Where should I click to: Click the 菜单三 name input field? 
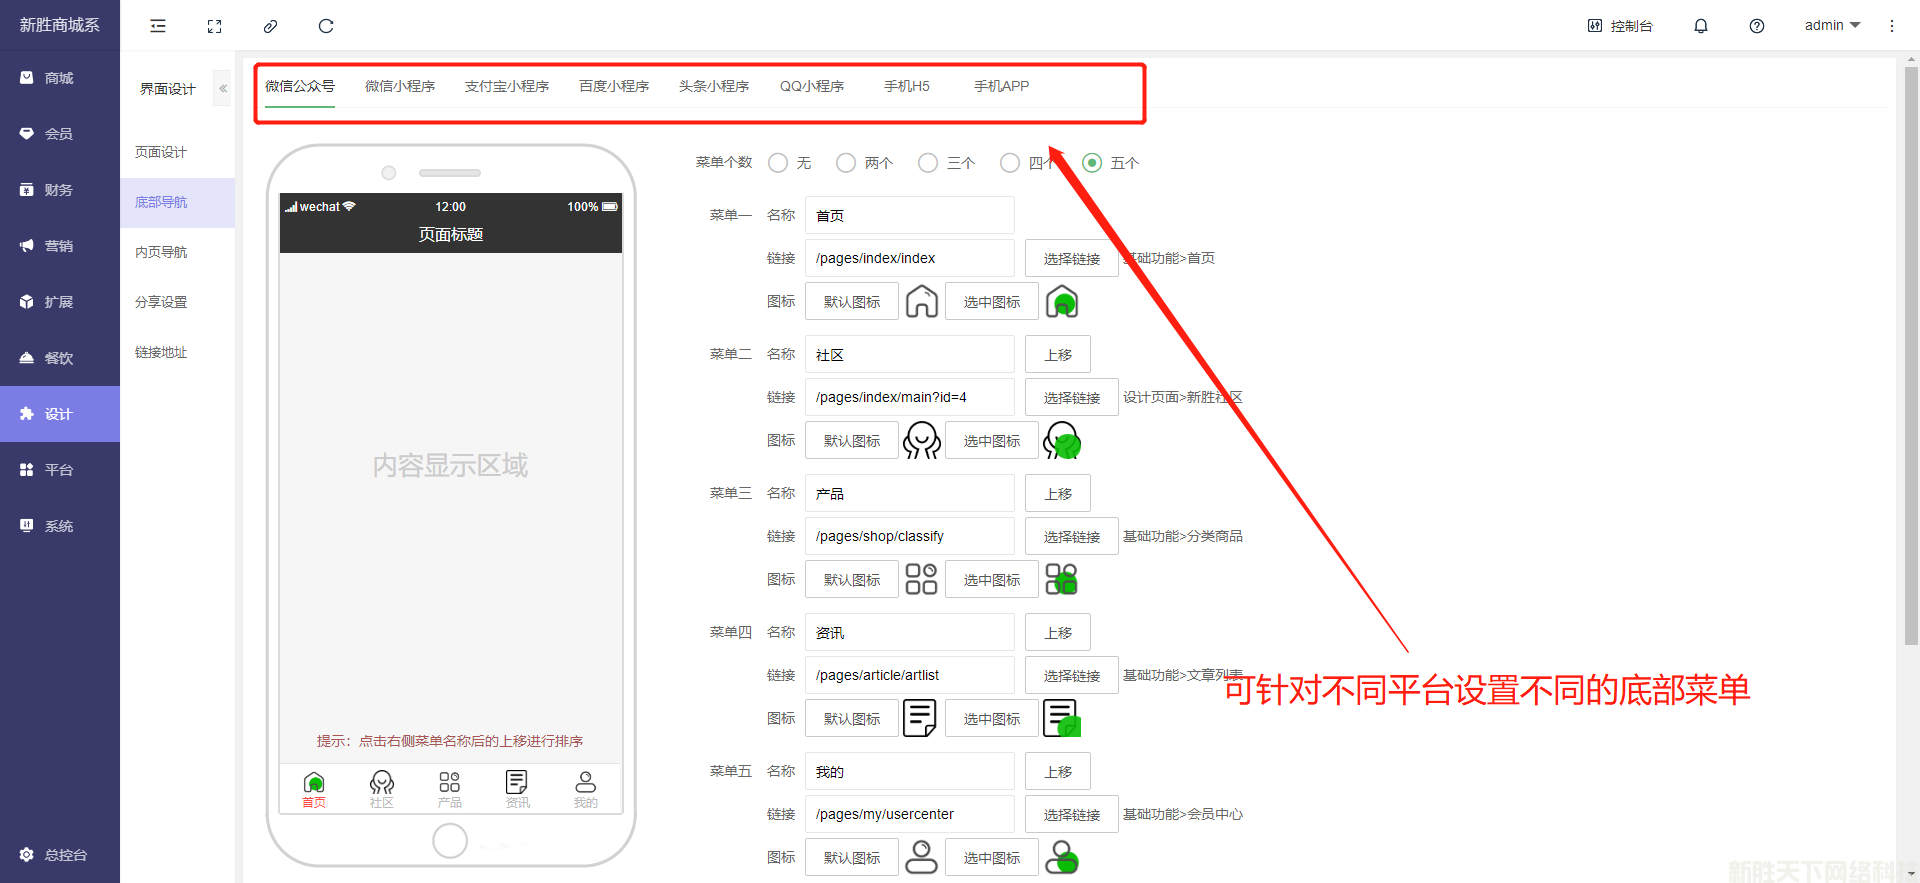tap(909, 494)
